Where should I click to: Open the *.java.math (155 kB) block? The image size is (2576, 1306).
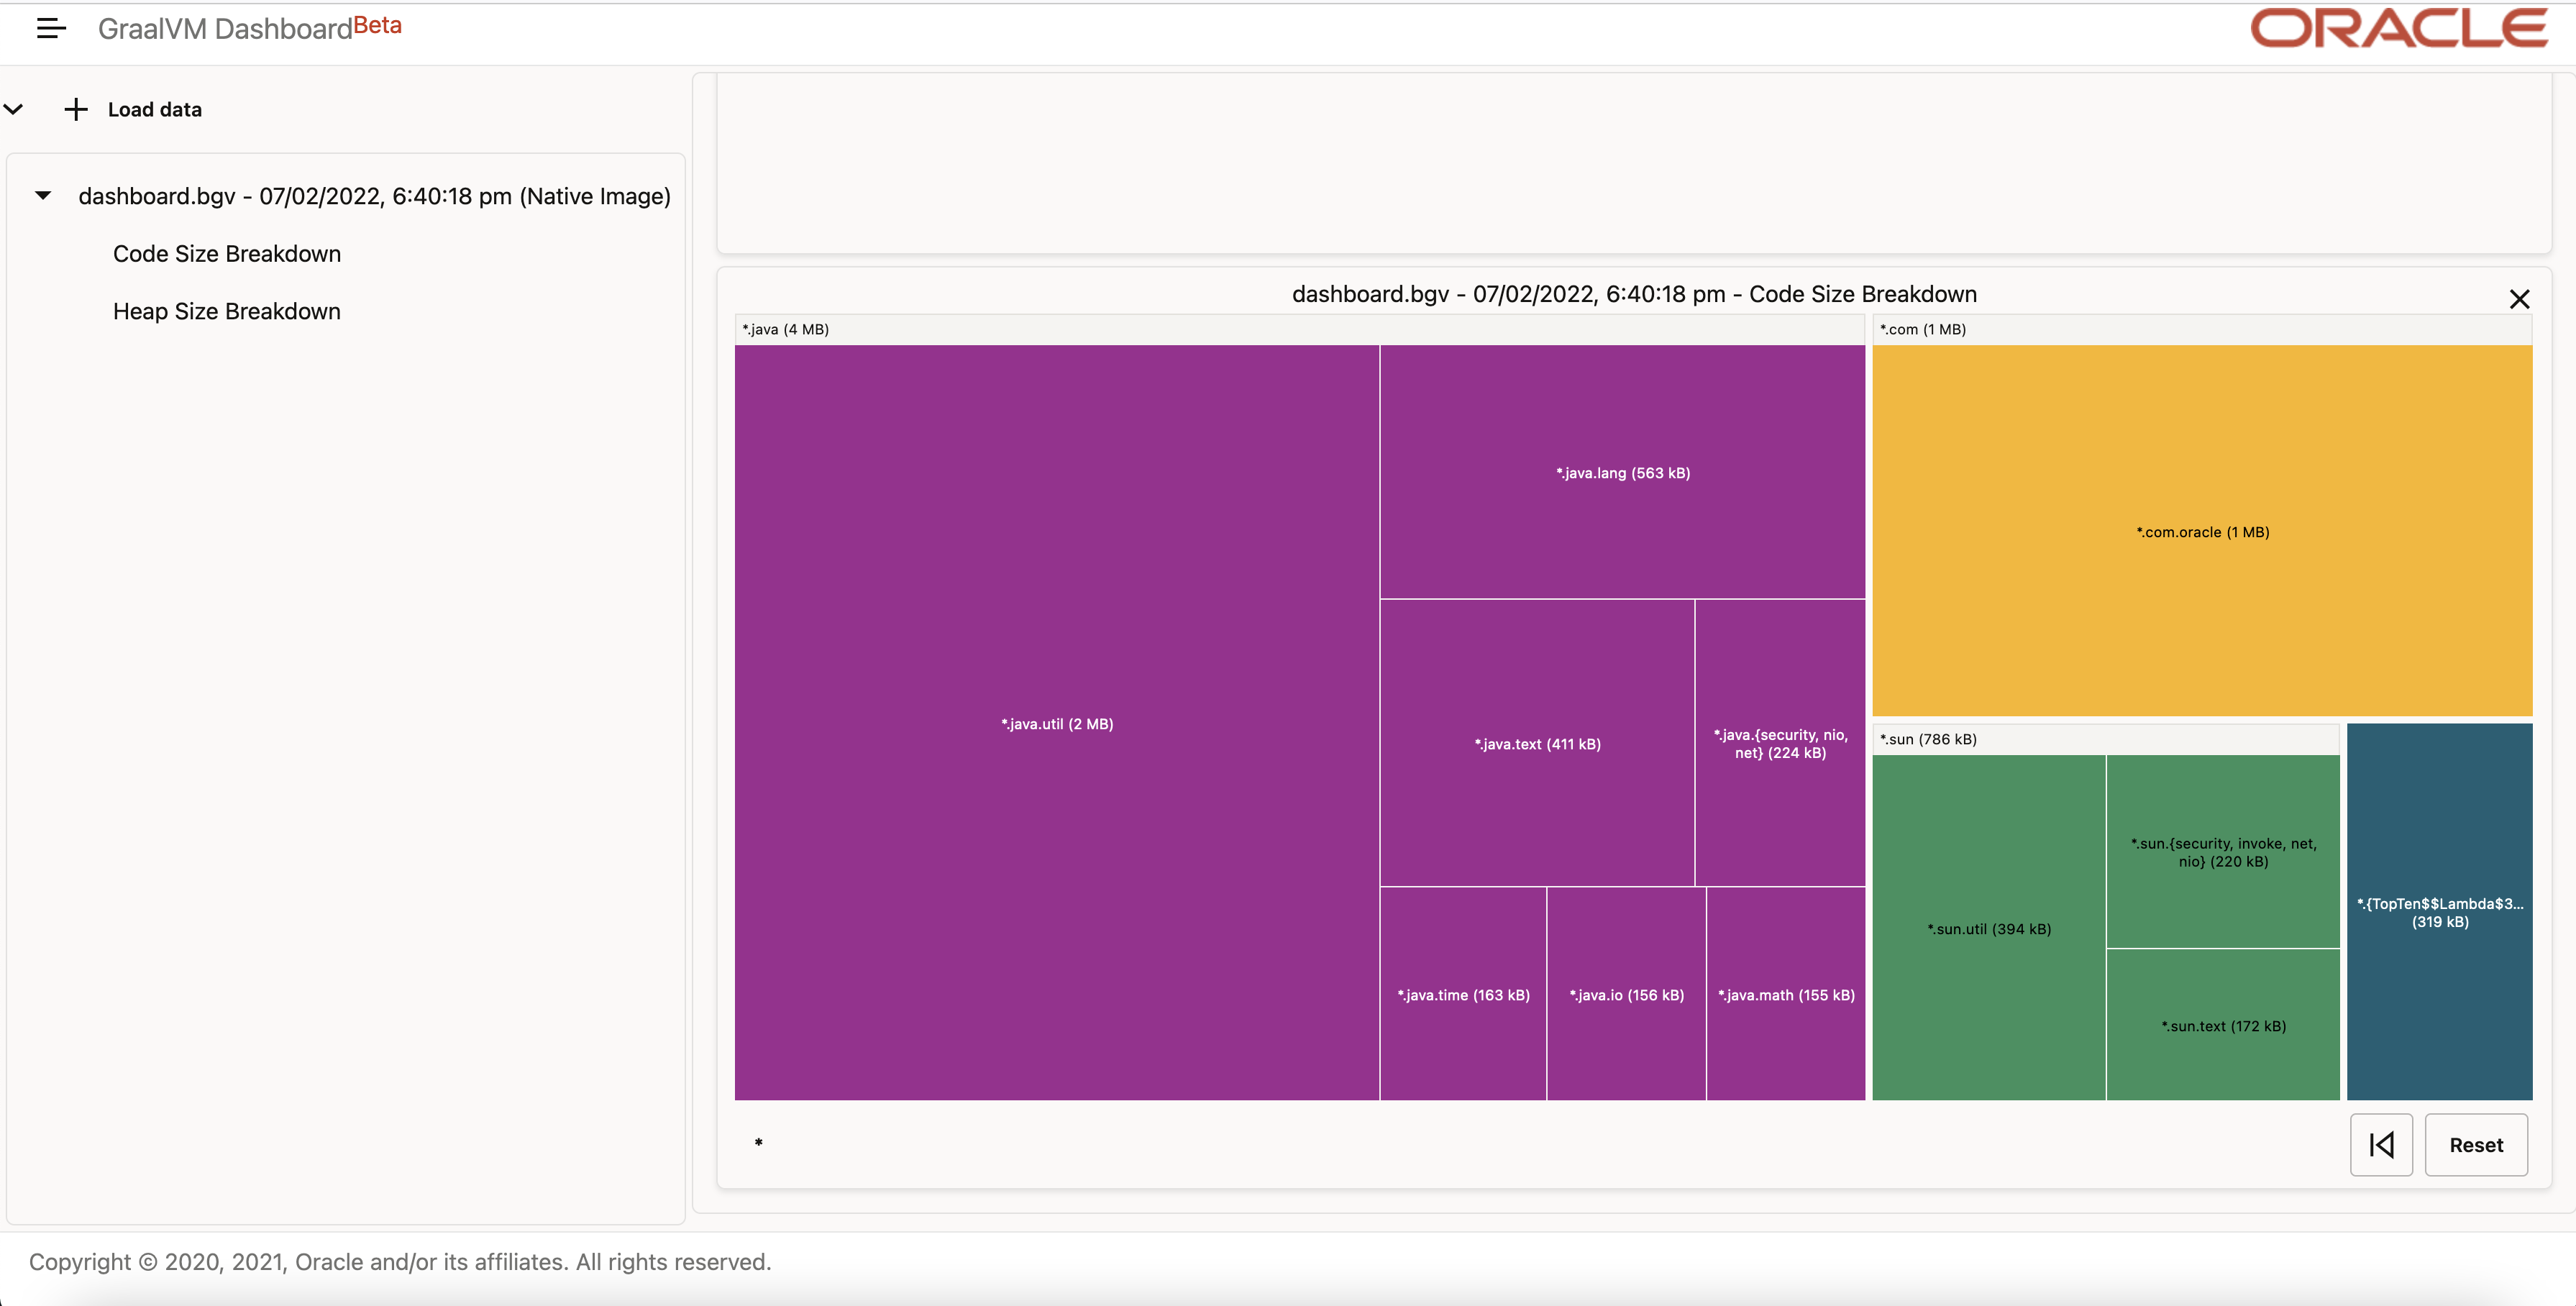(x=1786, y=994)
